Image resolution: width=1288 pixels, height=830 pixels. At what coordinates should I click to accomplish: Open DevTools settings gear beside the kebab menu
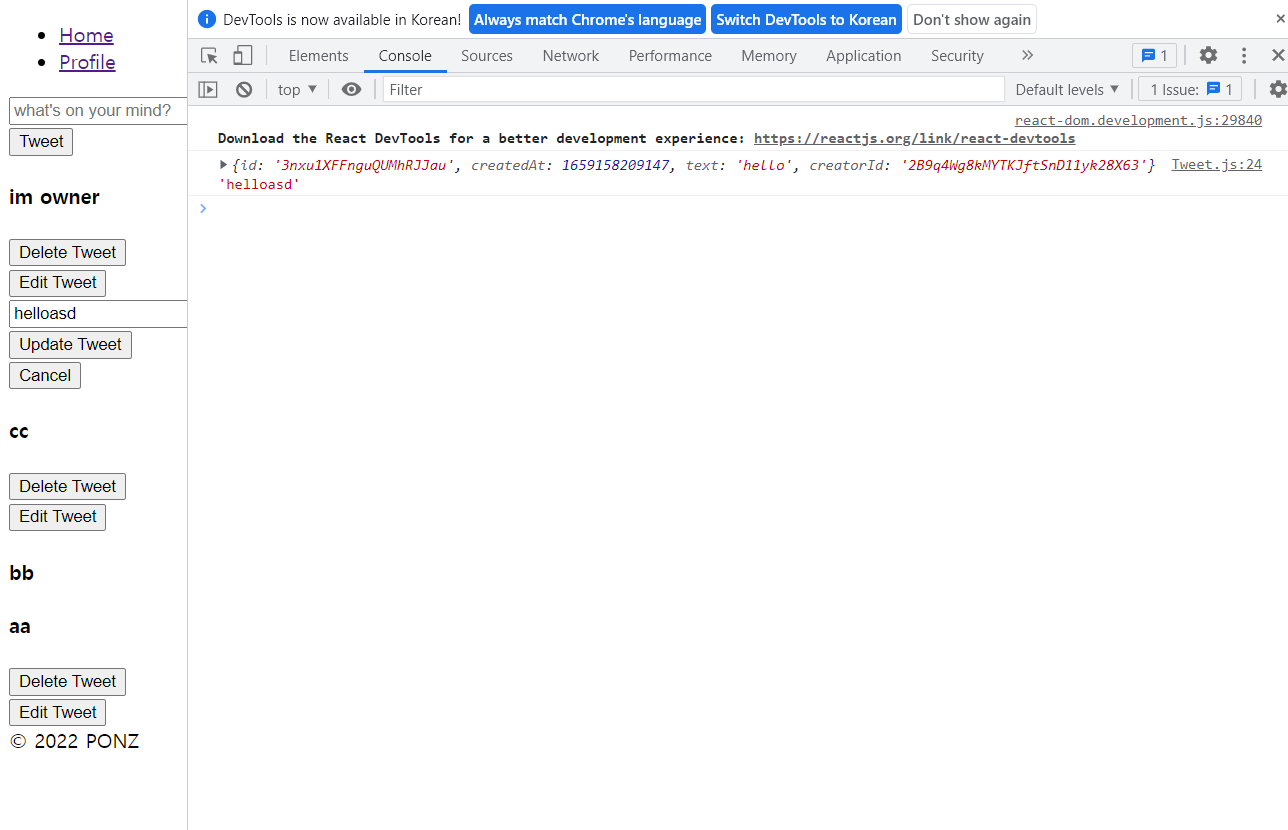[x=1208, y=56]
